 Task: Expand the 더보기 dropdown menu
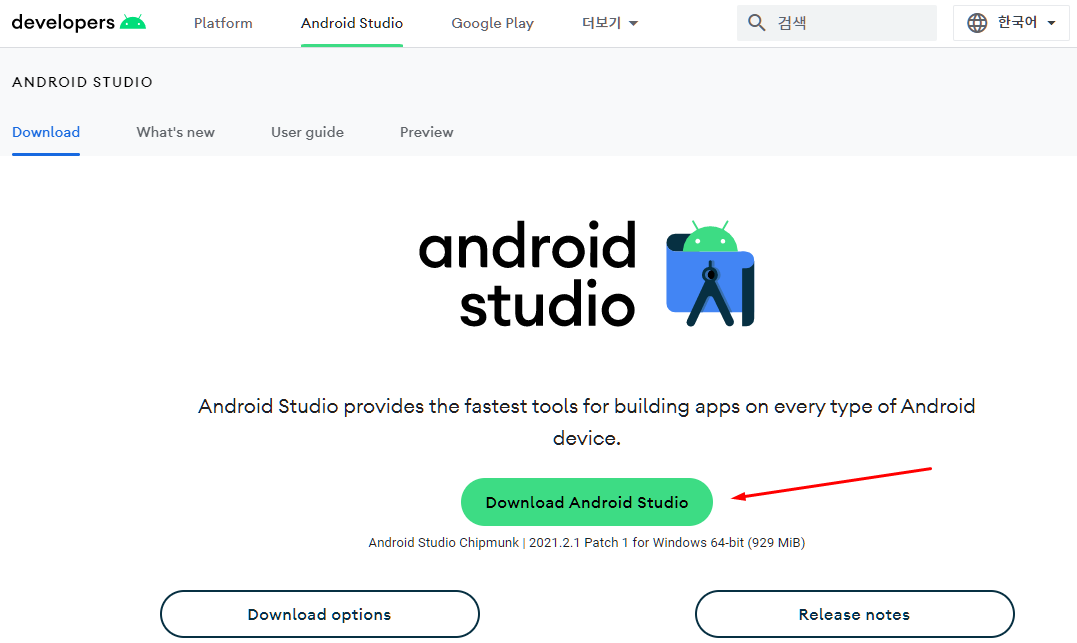coord(610,23)
